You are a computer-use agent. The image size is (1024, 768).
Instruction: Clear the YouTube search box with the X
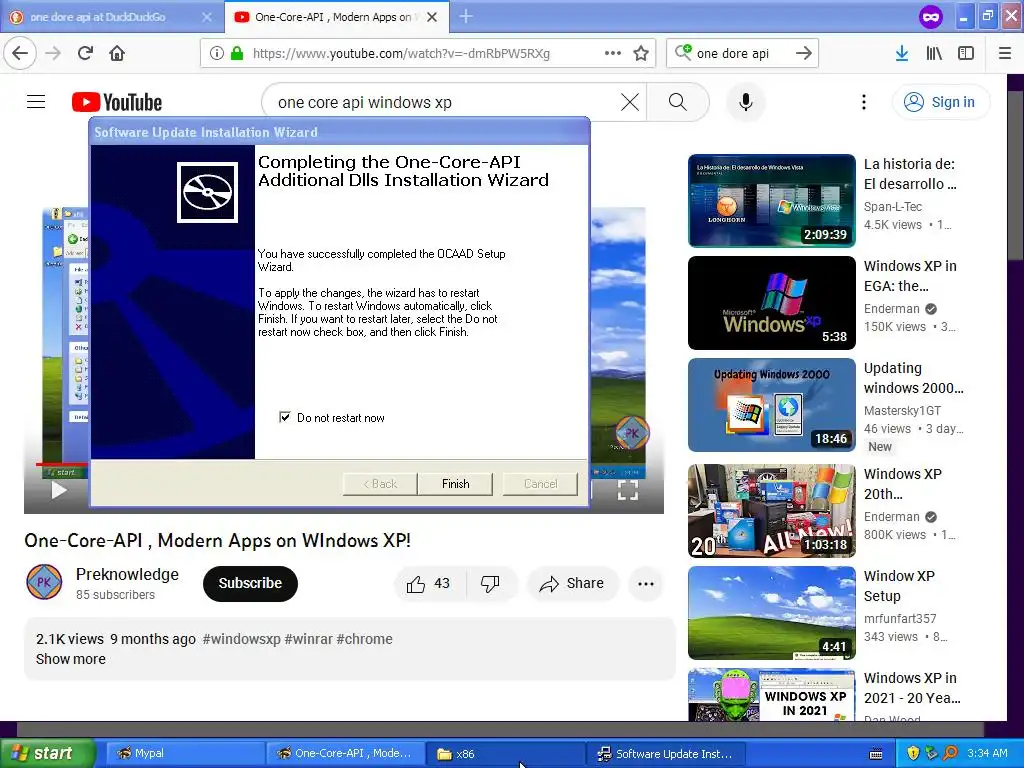coord(630,102)
